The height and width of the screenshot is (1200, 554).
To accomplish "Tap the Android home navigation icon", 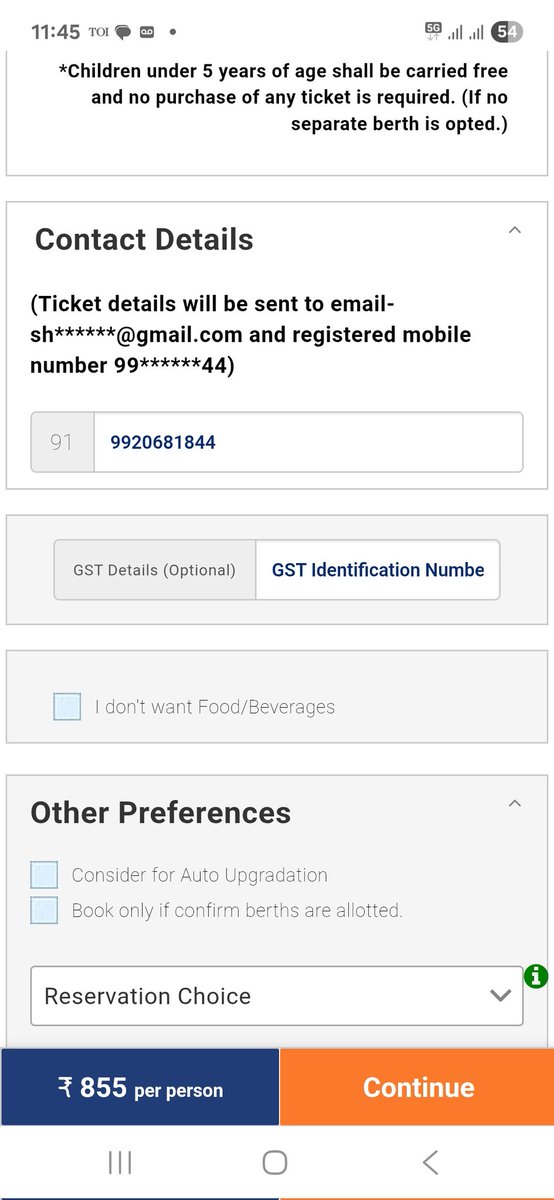I will pyautogui.click(x=275, y=1162).
